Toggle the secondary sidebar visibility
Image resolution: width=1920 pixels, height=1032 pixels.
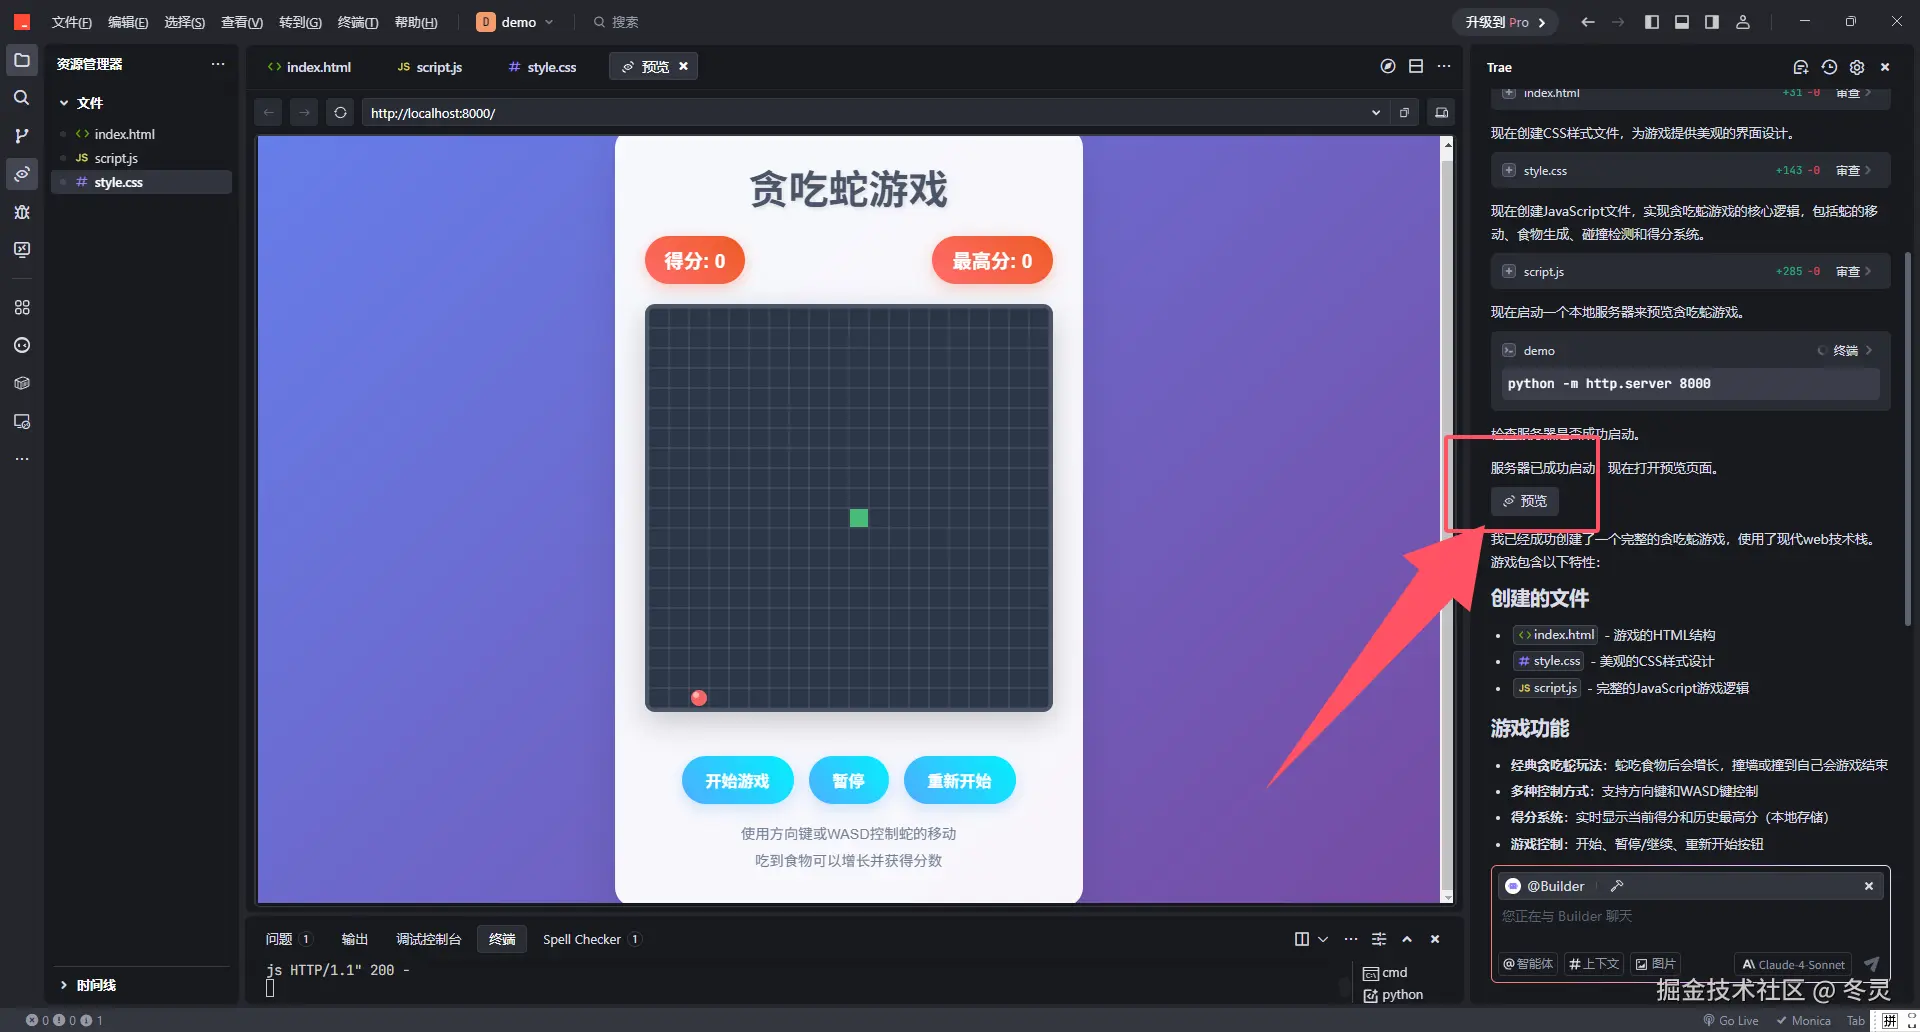click(1712, 21)
